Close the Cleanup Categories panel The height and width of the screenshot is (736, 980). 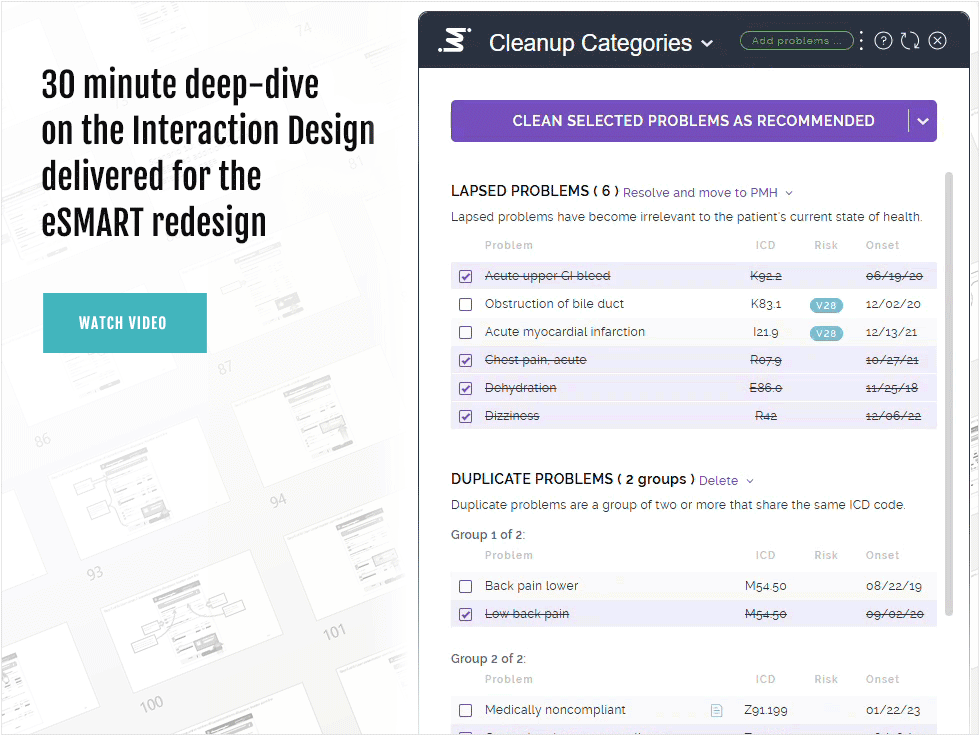click(938, 41)
